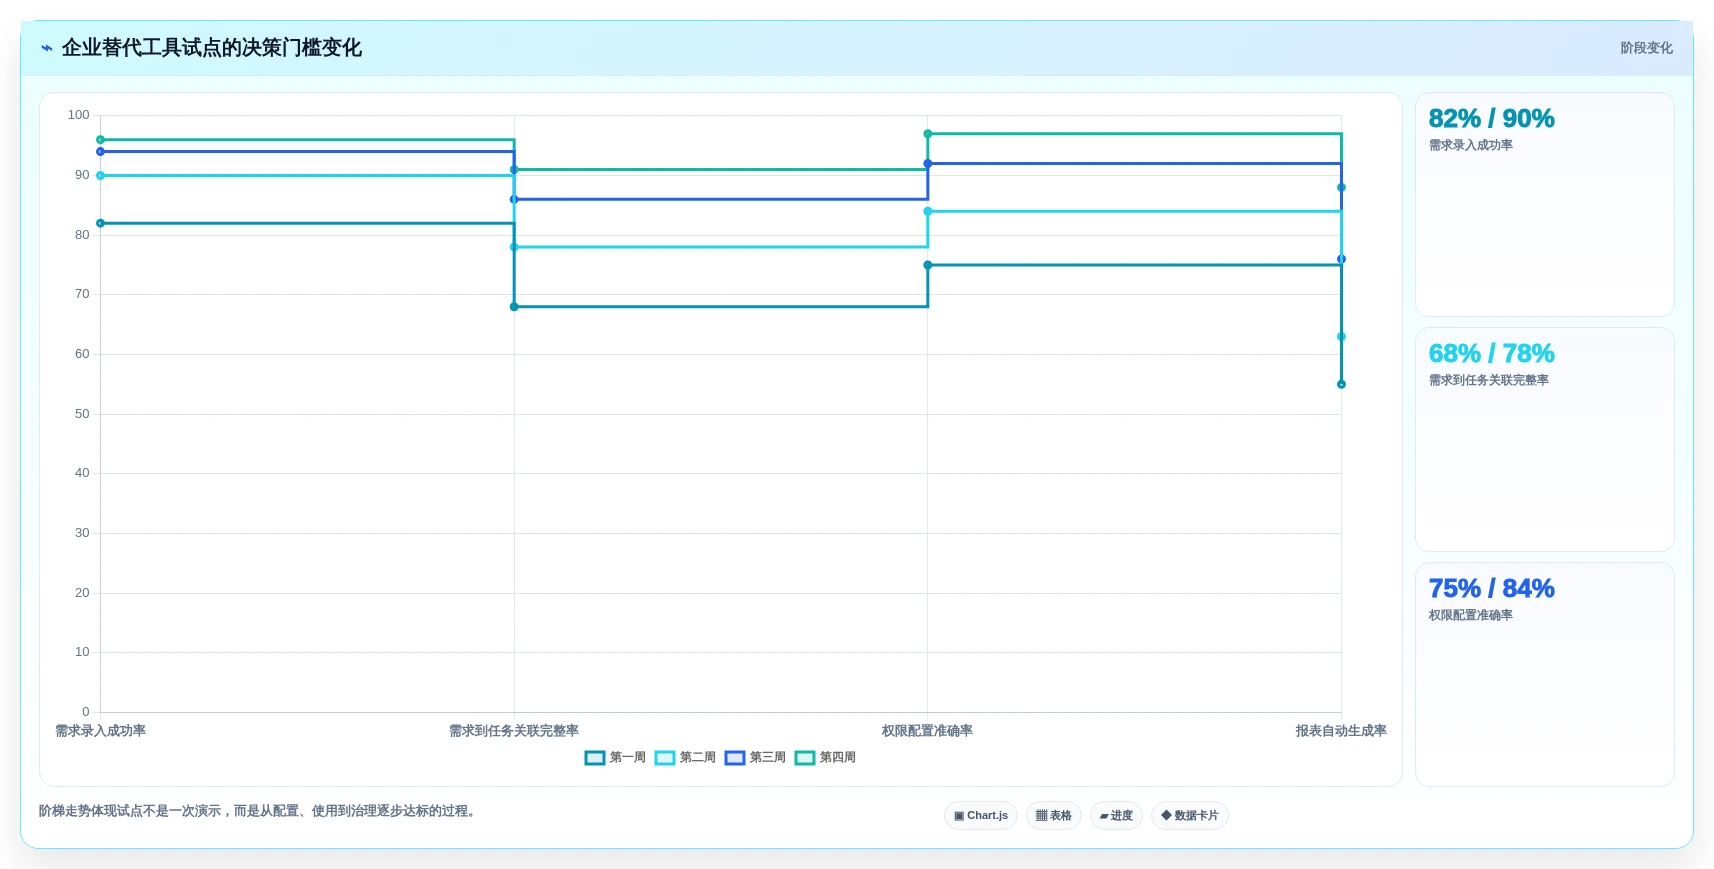Select the 进度 tag
1714x869 pixels.
[x=1116, y=816]
